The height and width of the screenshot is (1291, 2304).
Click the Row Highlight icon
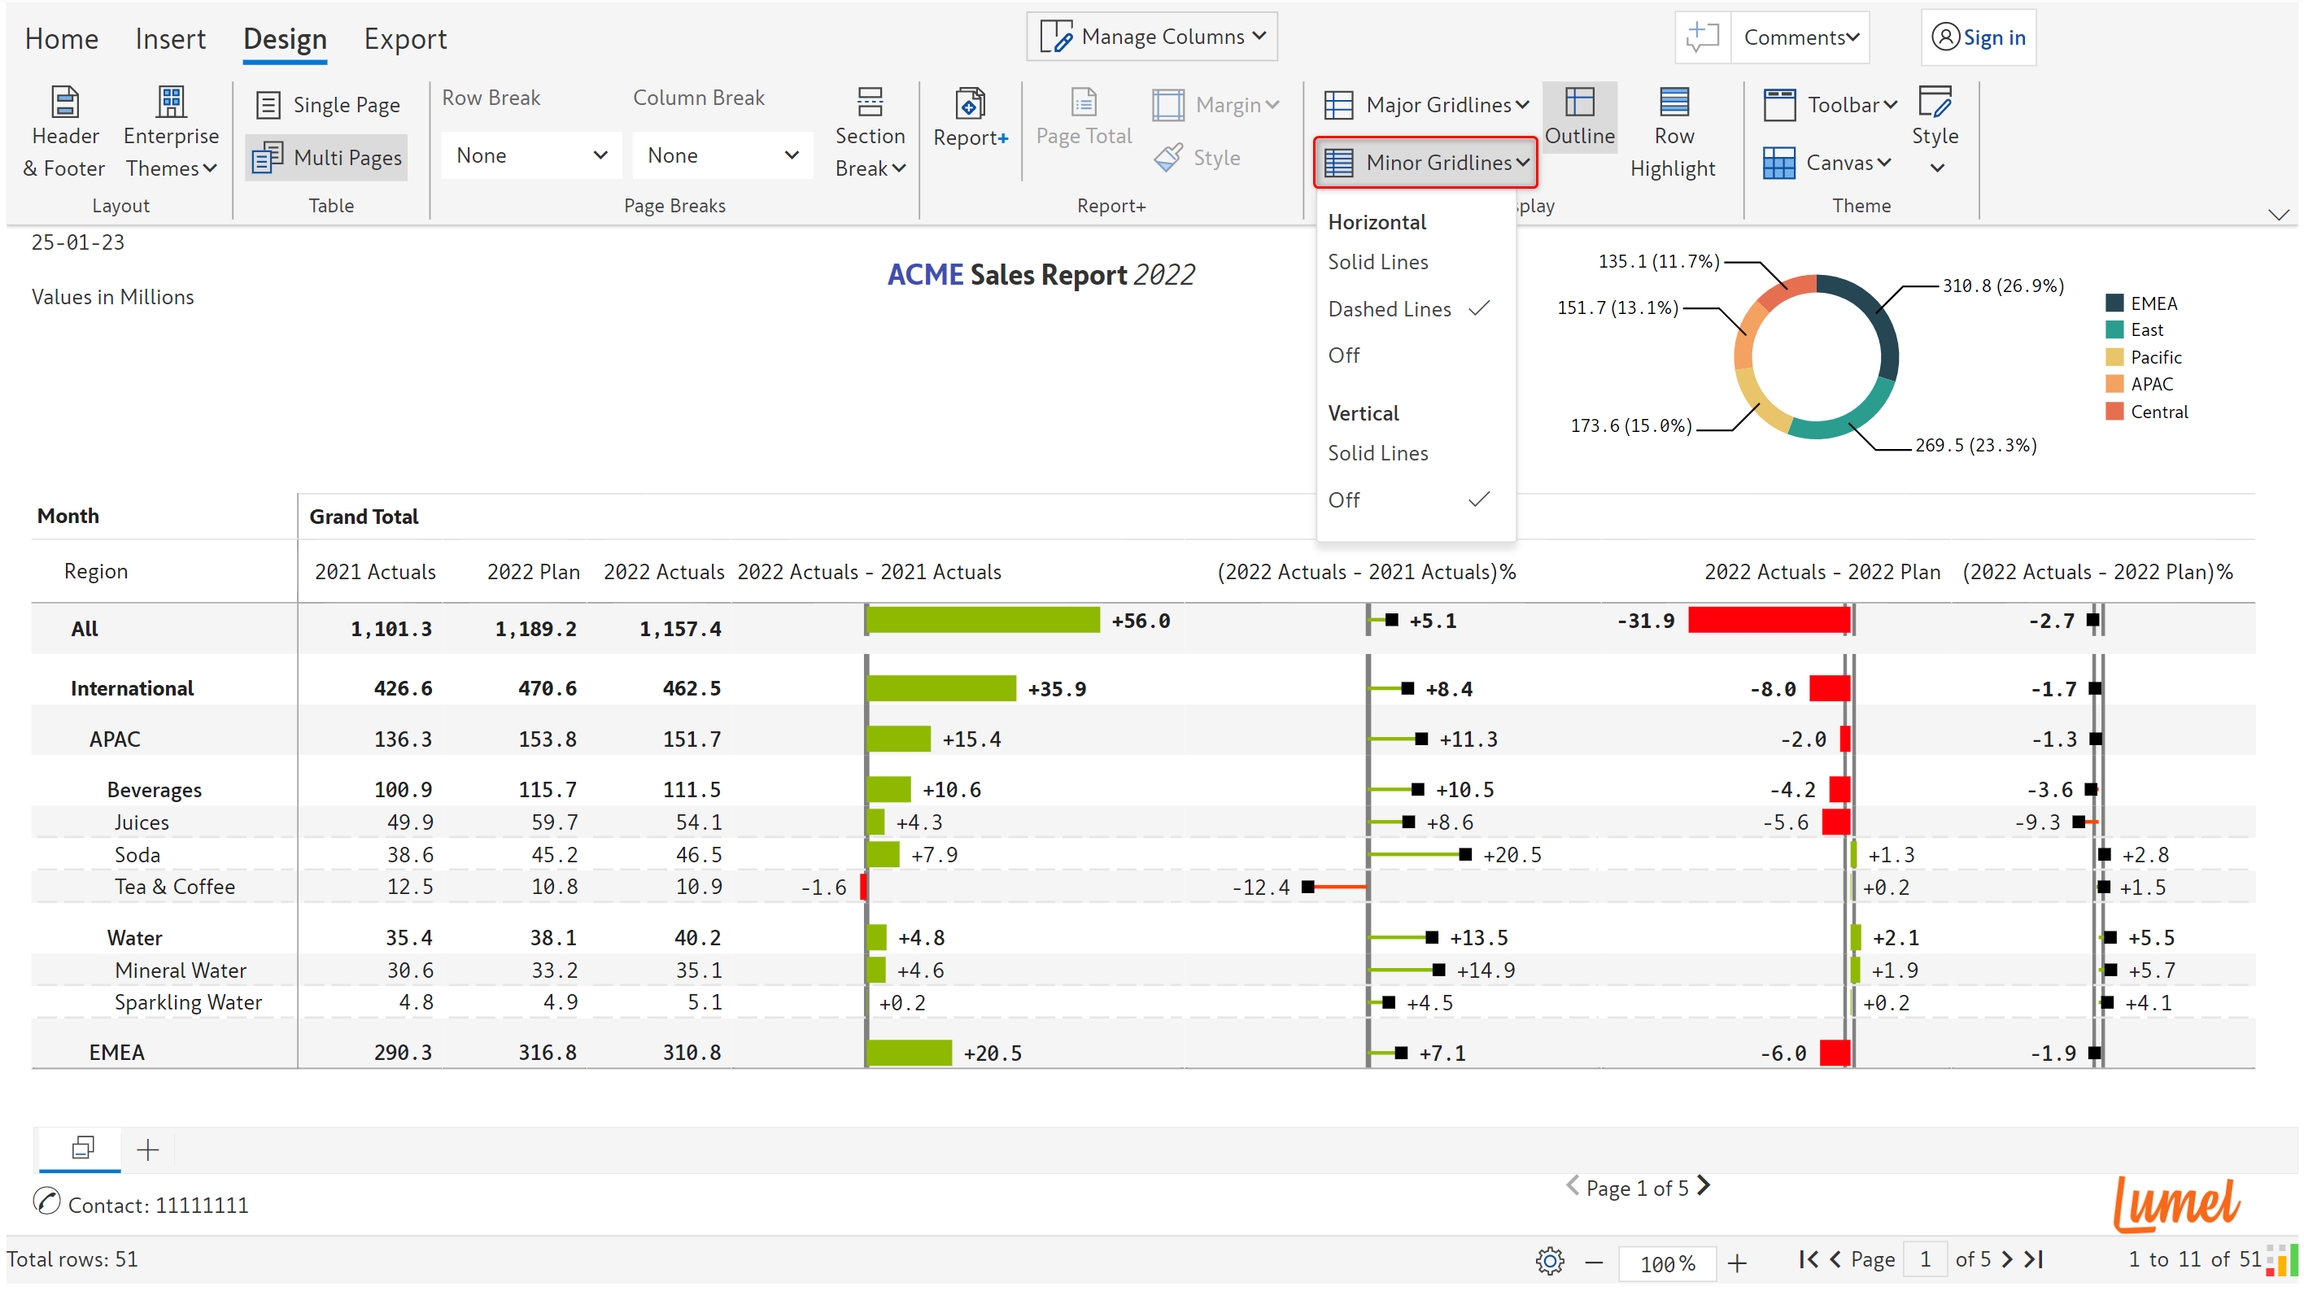[1673, 103]
